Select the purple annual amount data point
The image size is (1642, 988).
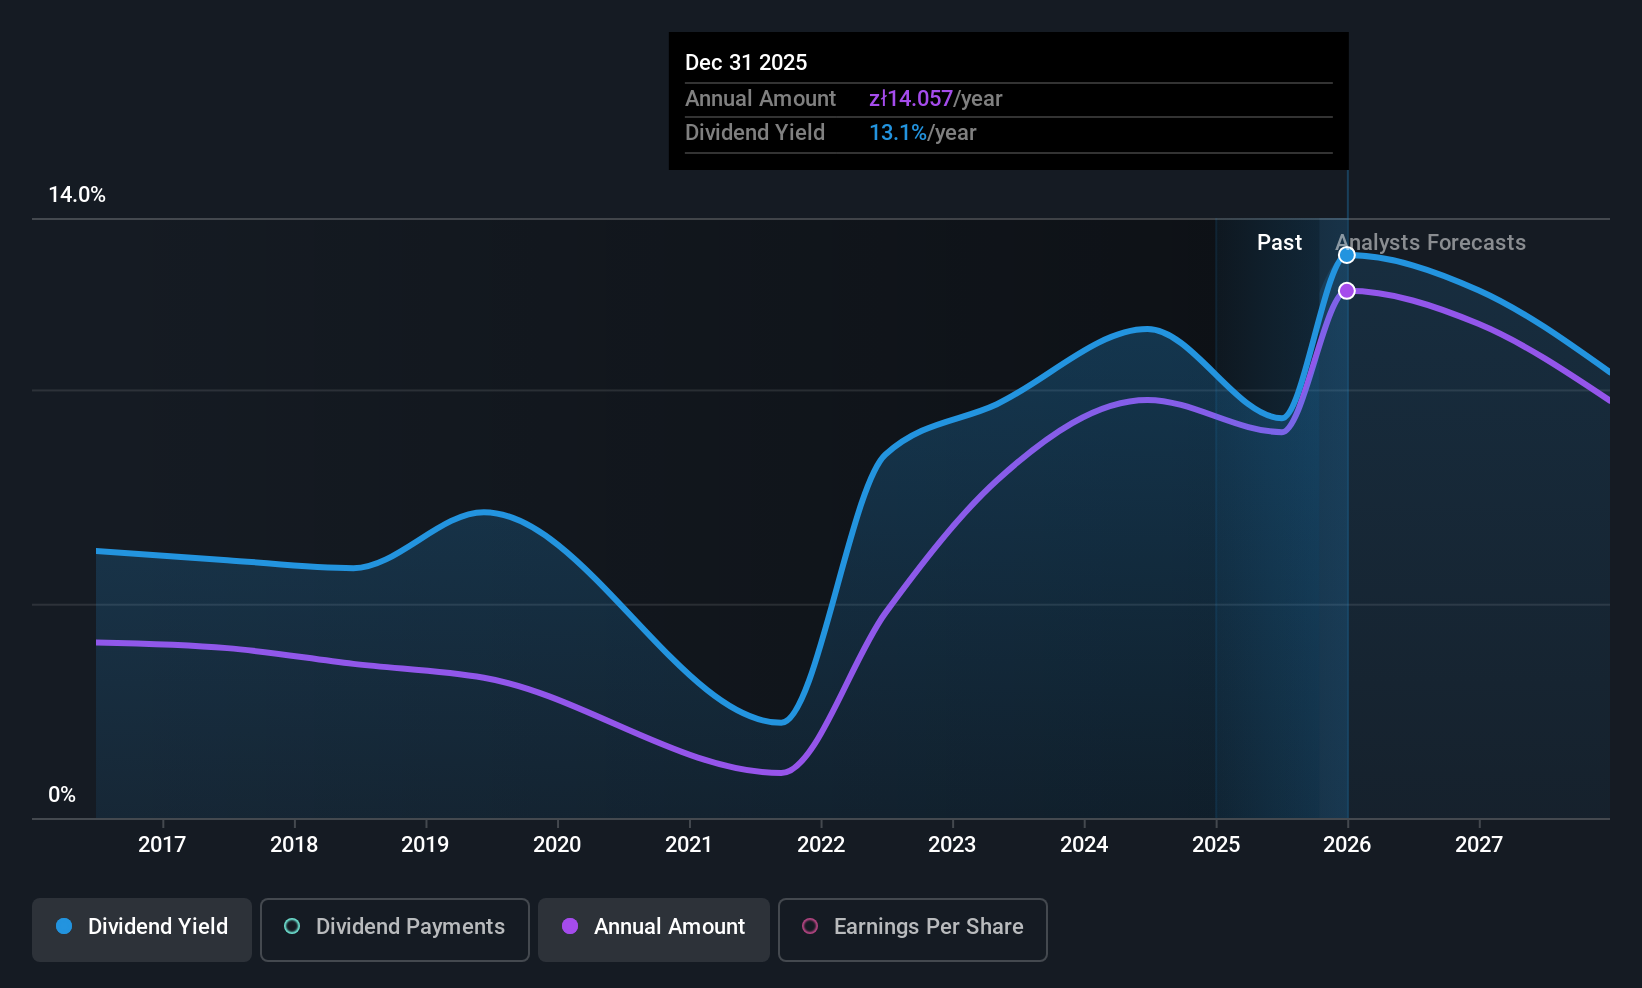(x=1347, y=291)
